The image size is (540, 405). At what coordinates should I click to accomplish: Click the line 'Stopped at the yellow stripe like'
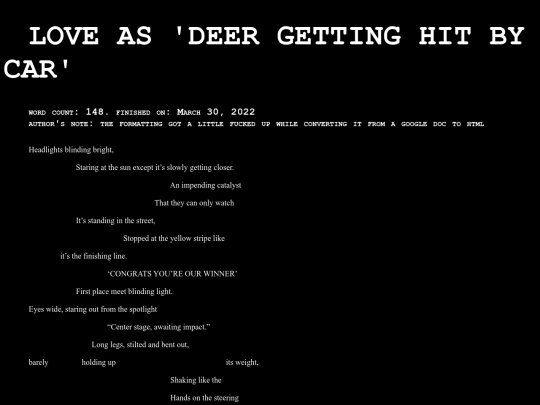click(174, 238)
